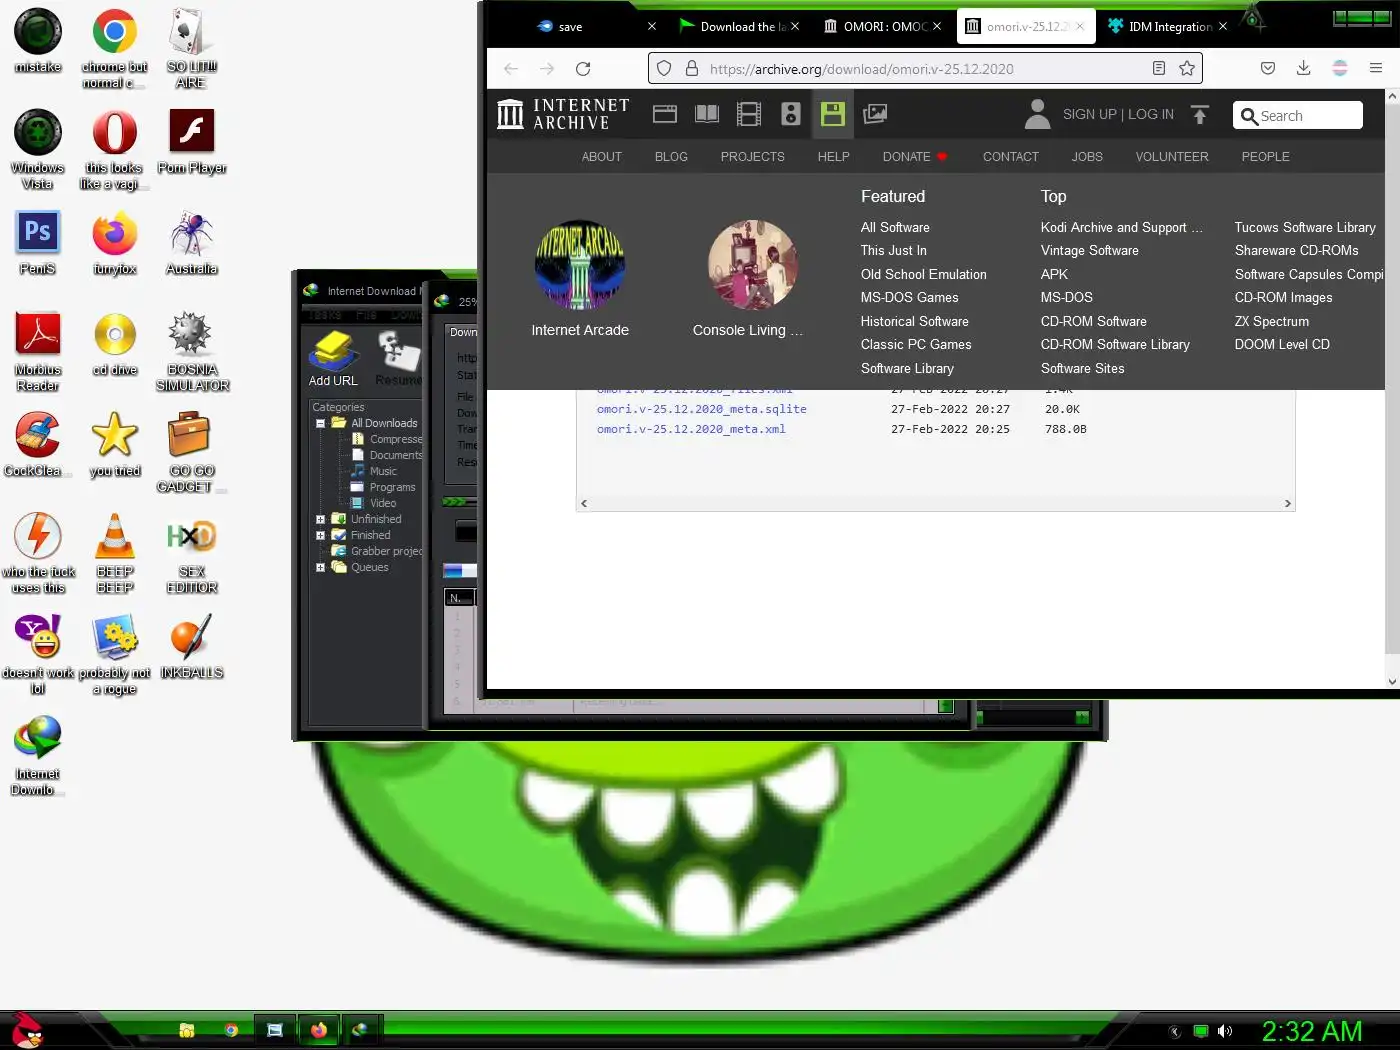Go back with the Firefox back arrow
Screen dimensions: 1400x1050
click(511, 68)
